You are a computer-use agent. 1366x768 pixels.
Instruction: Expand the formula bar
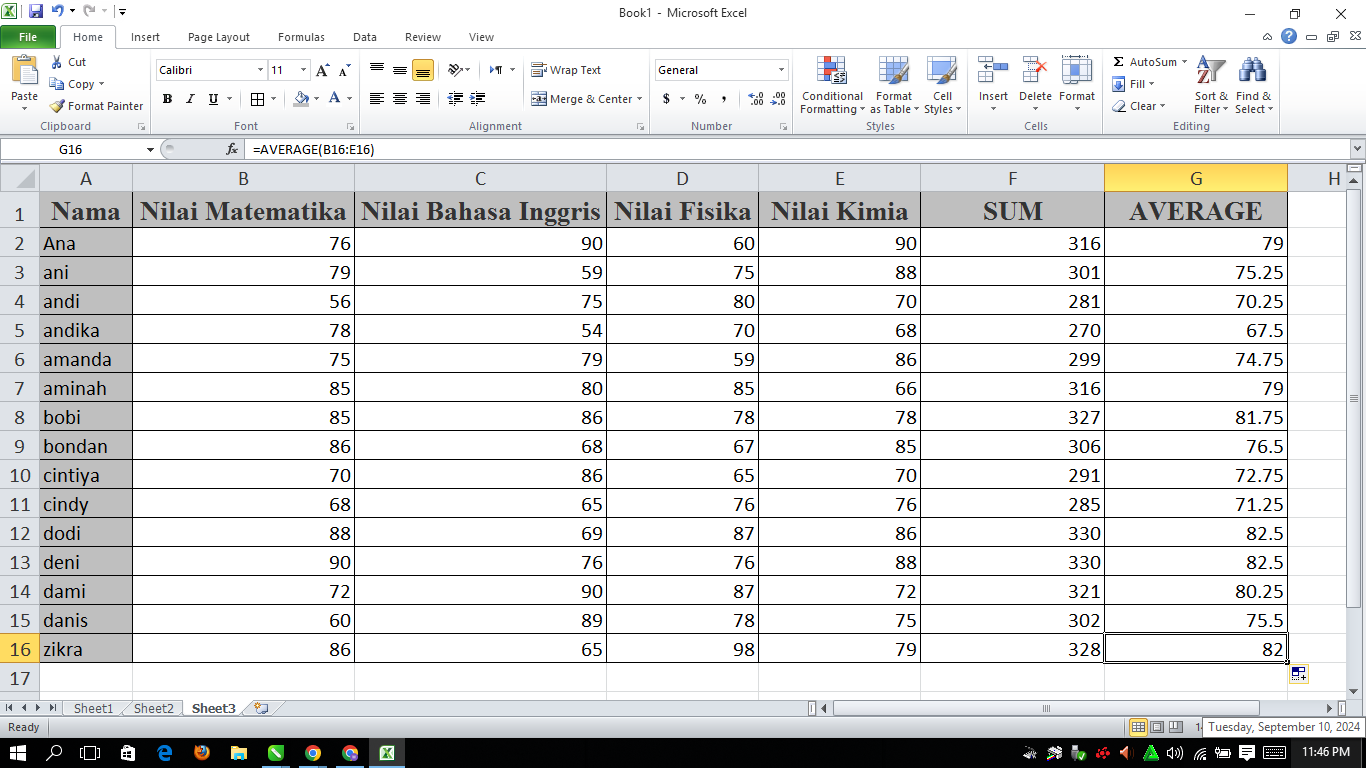click(1357, 148)
